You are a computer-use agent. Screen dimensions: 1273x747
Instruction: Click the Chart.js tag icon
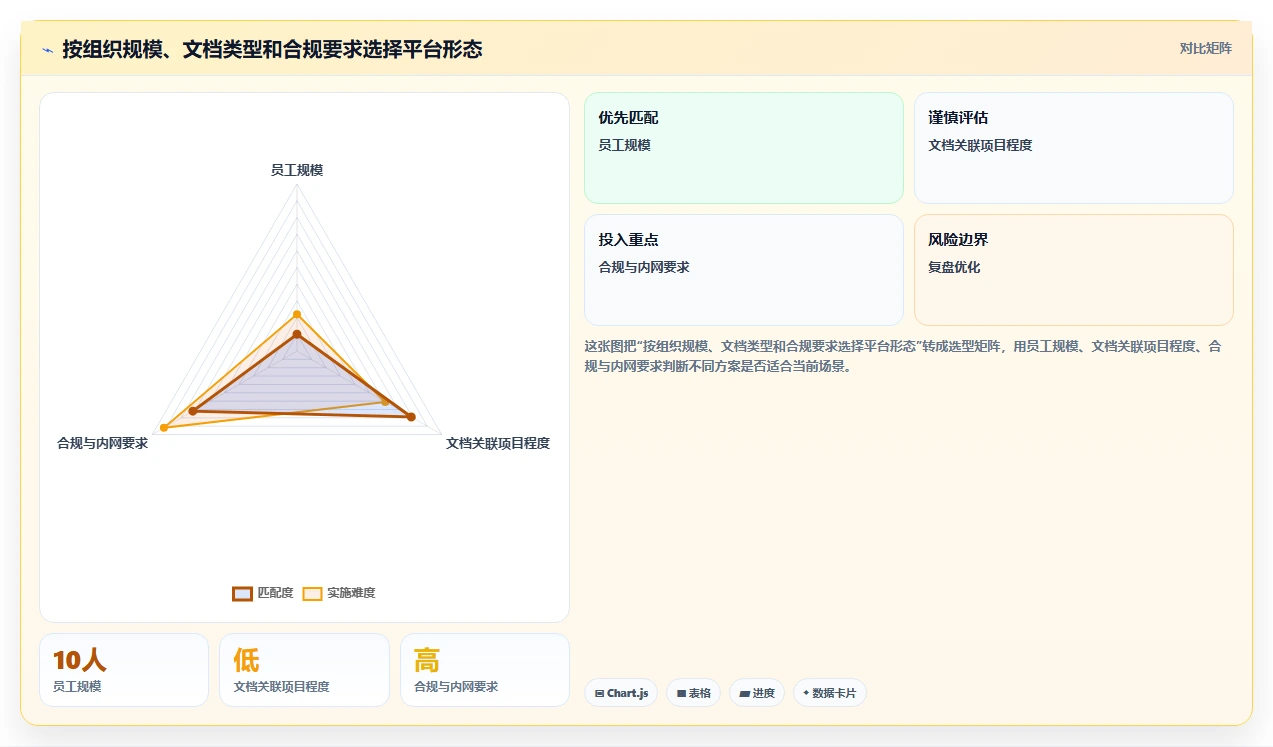pos(599,693)
